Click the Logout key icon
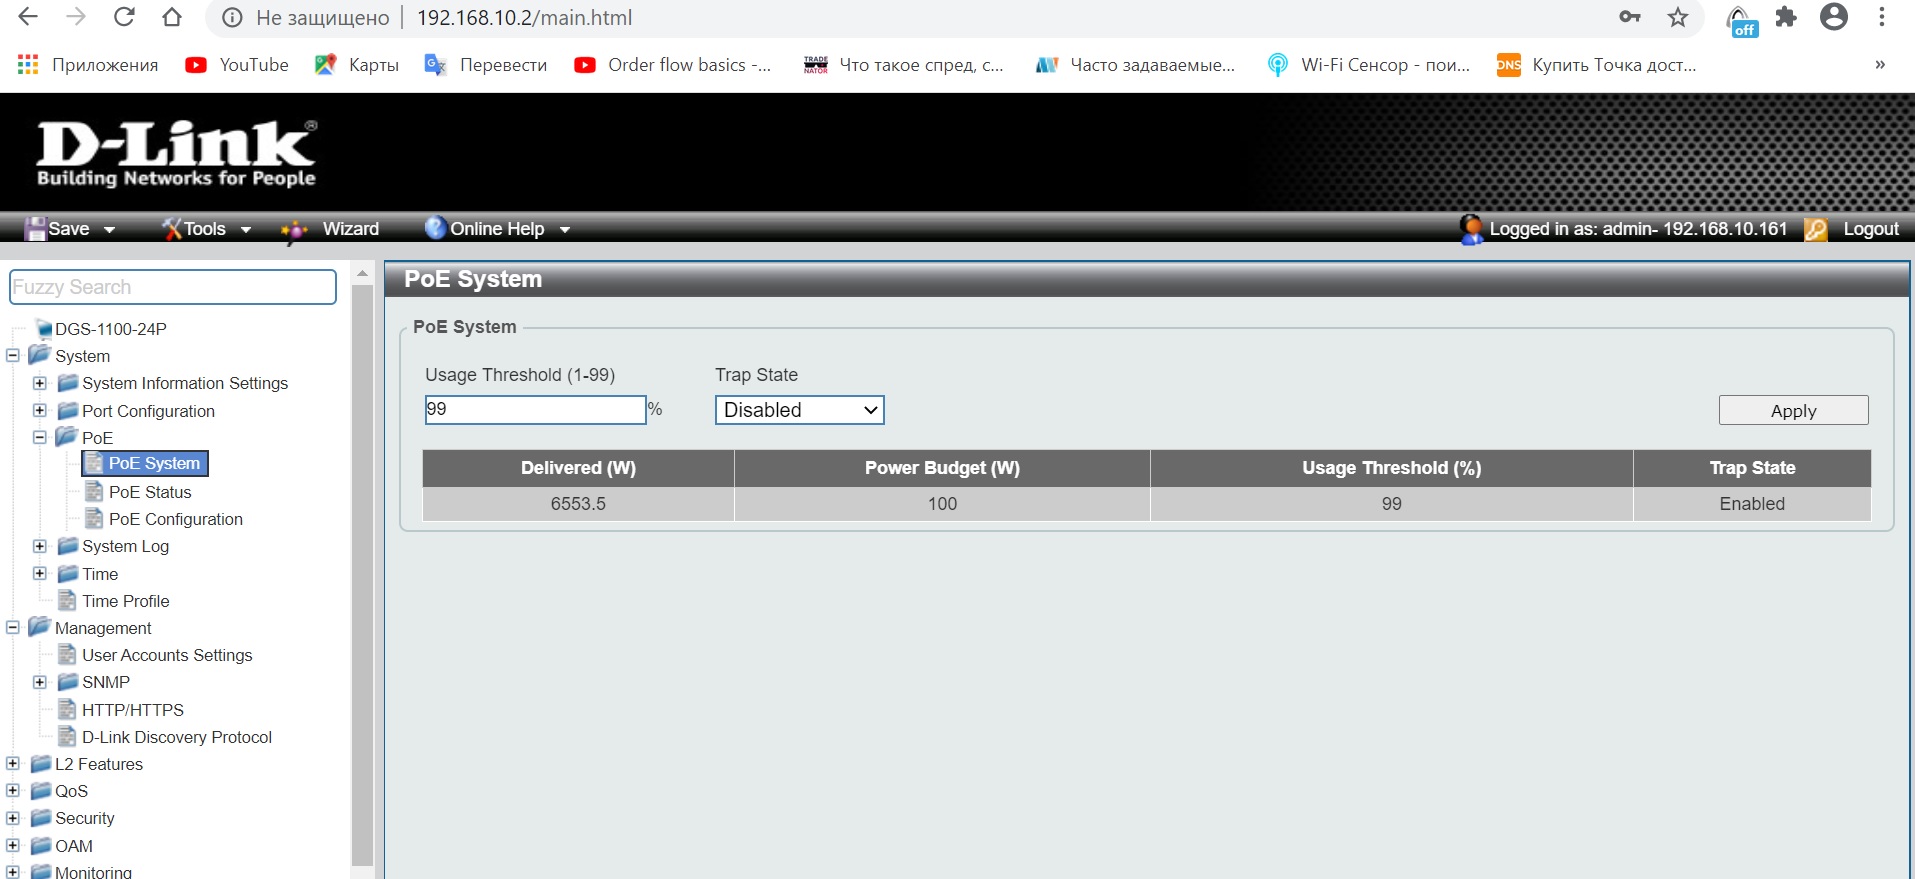 1816,229
